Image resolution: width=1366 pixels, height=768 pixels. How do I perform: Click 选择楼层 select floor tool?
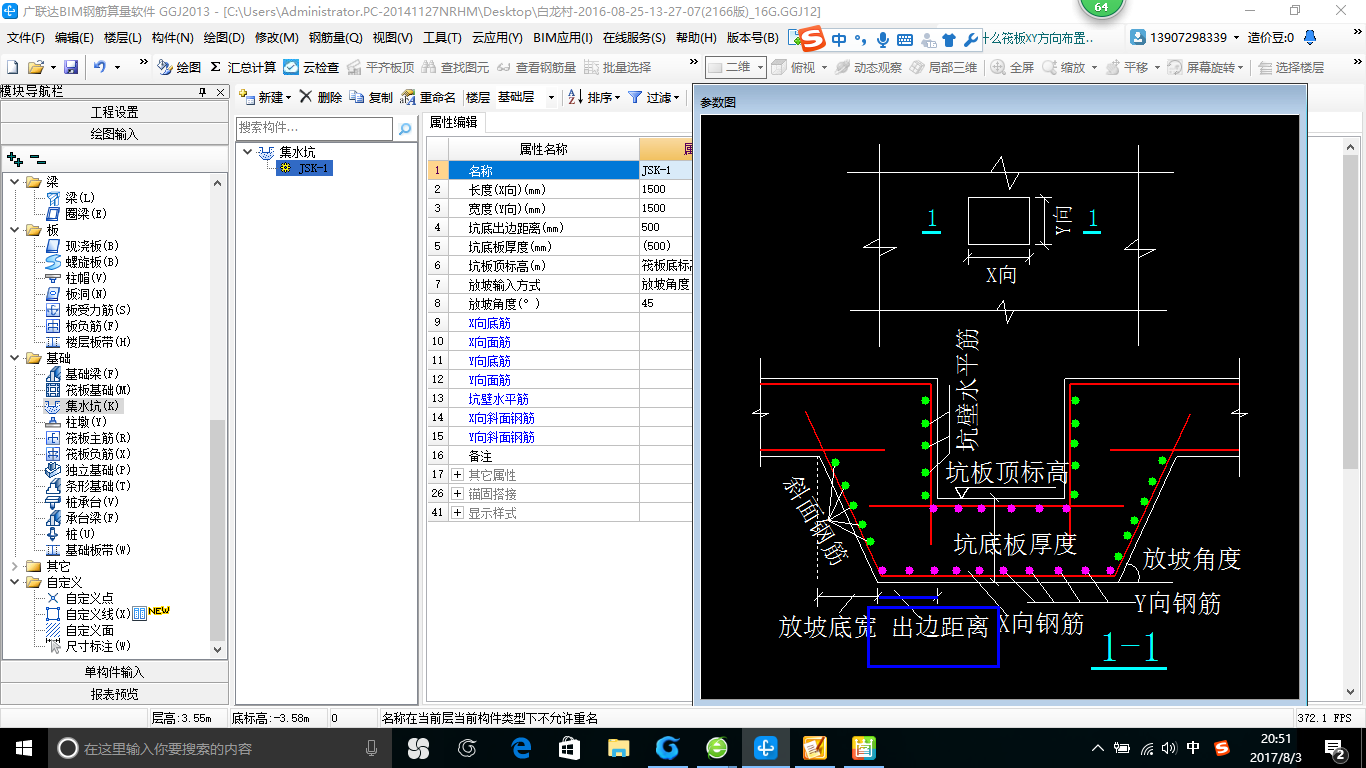1290,67
